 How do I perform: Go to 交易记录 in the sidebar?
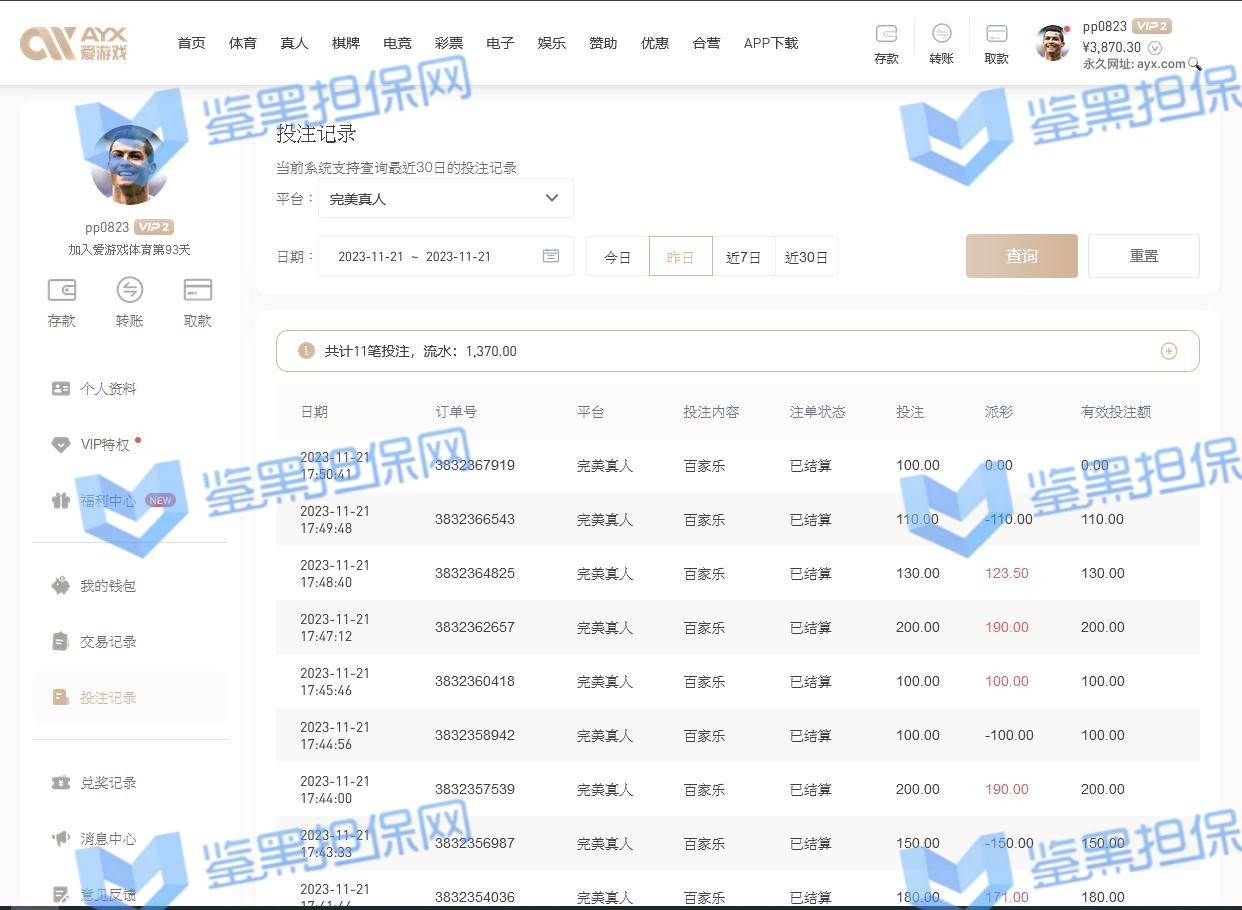108,642
